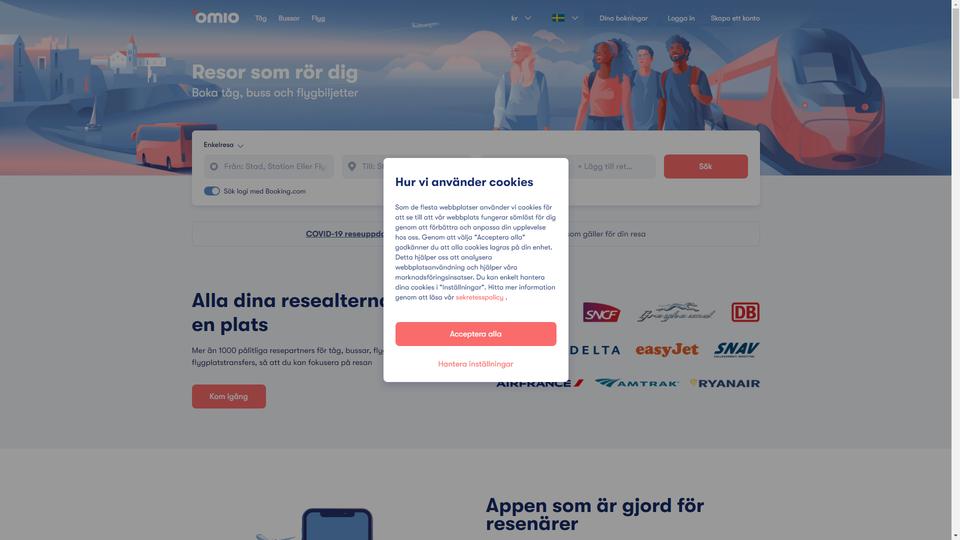
Task: Click the Omio logo
Action: (216, 17)
